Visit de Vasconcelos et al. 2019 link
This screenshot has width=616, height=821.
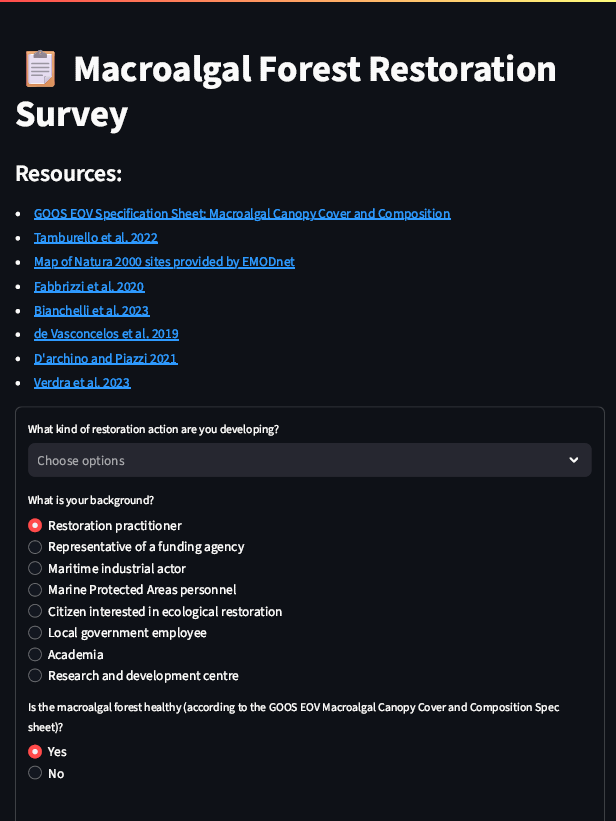coord(106,334)
